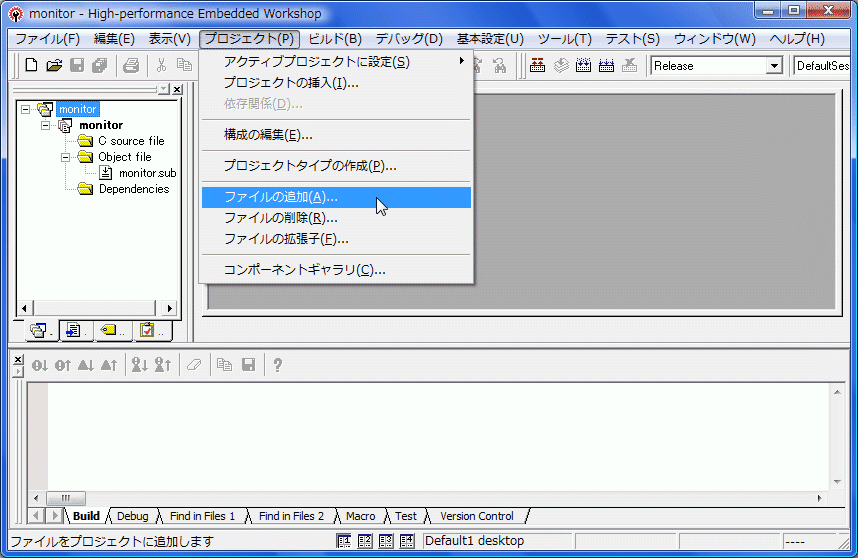Switch to the Version Control tab

point(477,516)
